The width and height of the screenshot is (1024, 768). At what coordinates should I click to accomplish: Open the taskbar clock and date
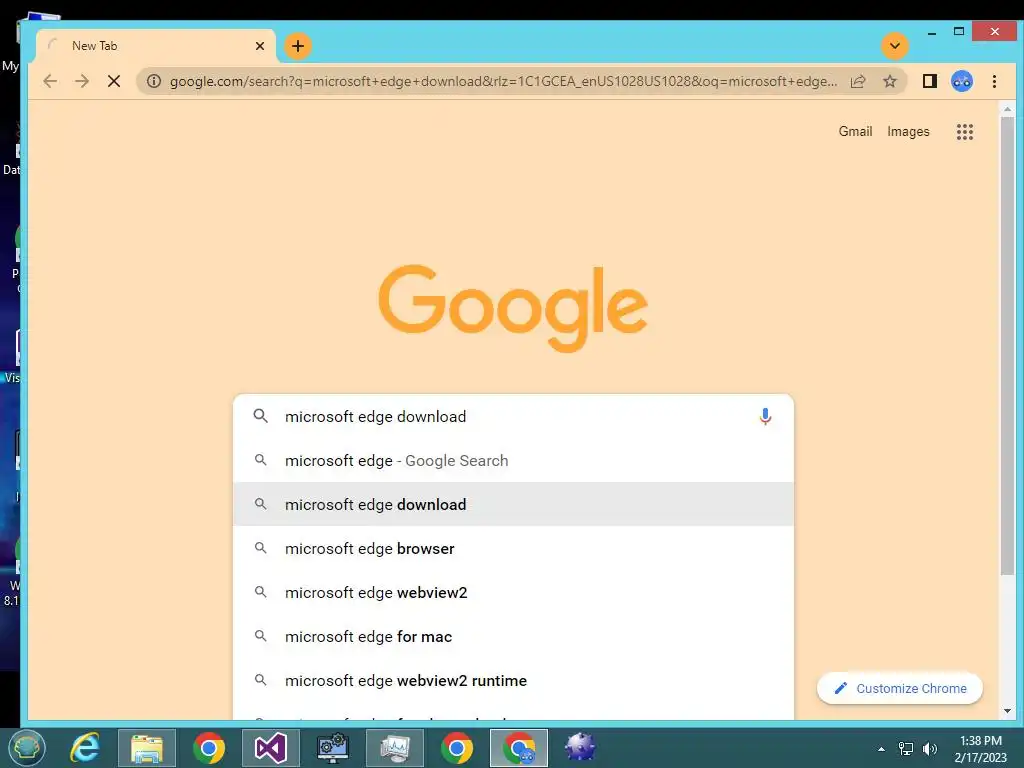point(980,749)
